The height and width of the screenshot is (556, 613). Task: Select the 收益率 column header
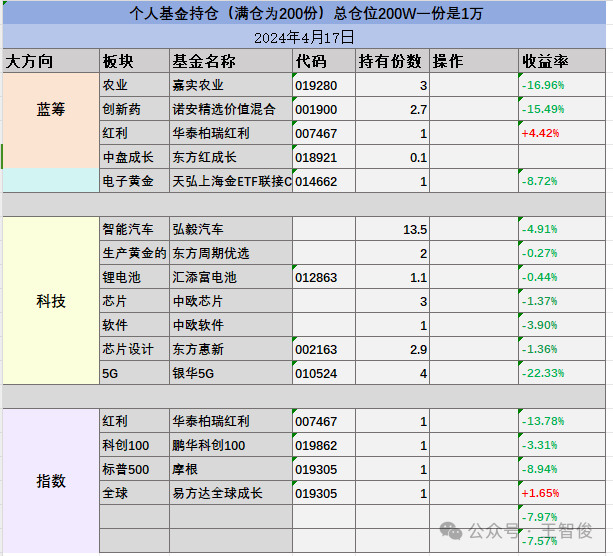coord(562,61)
